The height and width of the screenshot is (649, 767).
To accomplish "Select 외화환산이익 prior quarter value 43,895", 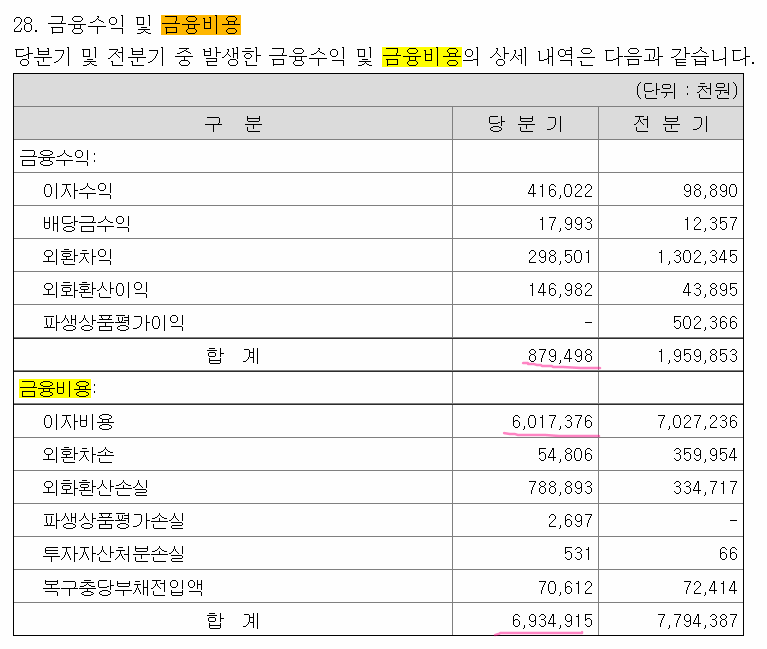I will pyautogui.click(x=710, y=290).
